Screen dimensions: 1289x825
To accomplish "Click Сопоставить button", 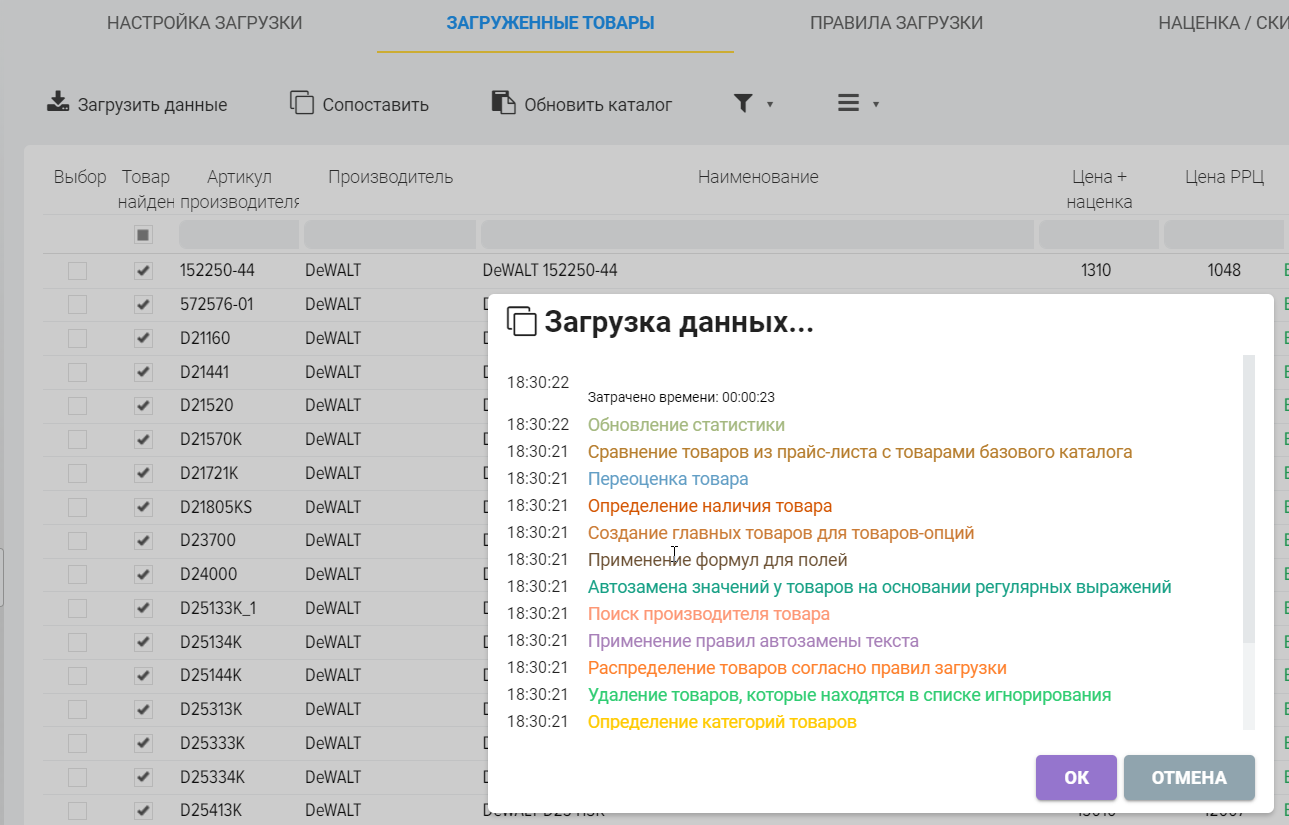I will (x=359, y=104).
